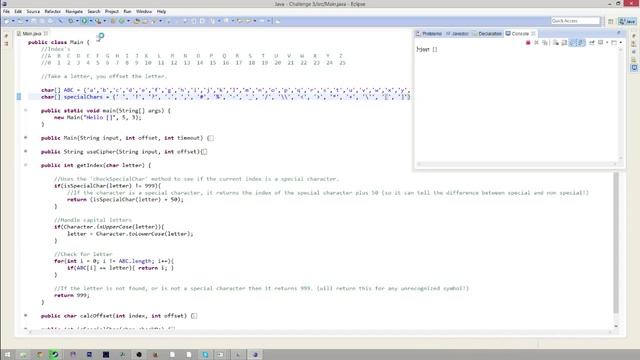Click the Run External Tools icon
Viewport: 640px width, 360px height.
click(x=98, y=21)
